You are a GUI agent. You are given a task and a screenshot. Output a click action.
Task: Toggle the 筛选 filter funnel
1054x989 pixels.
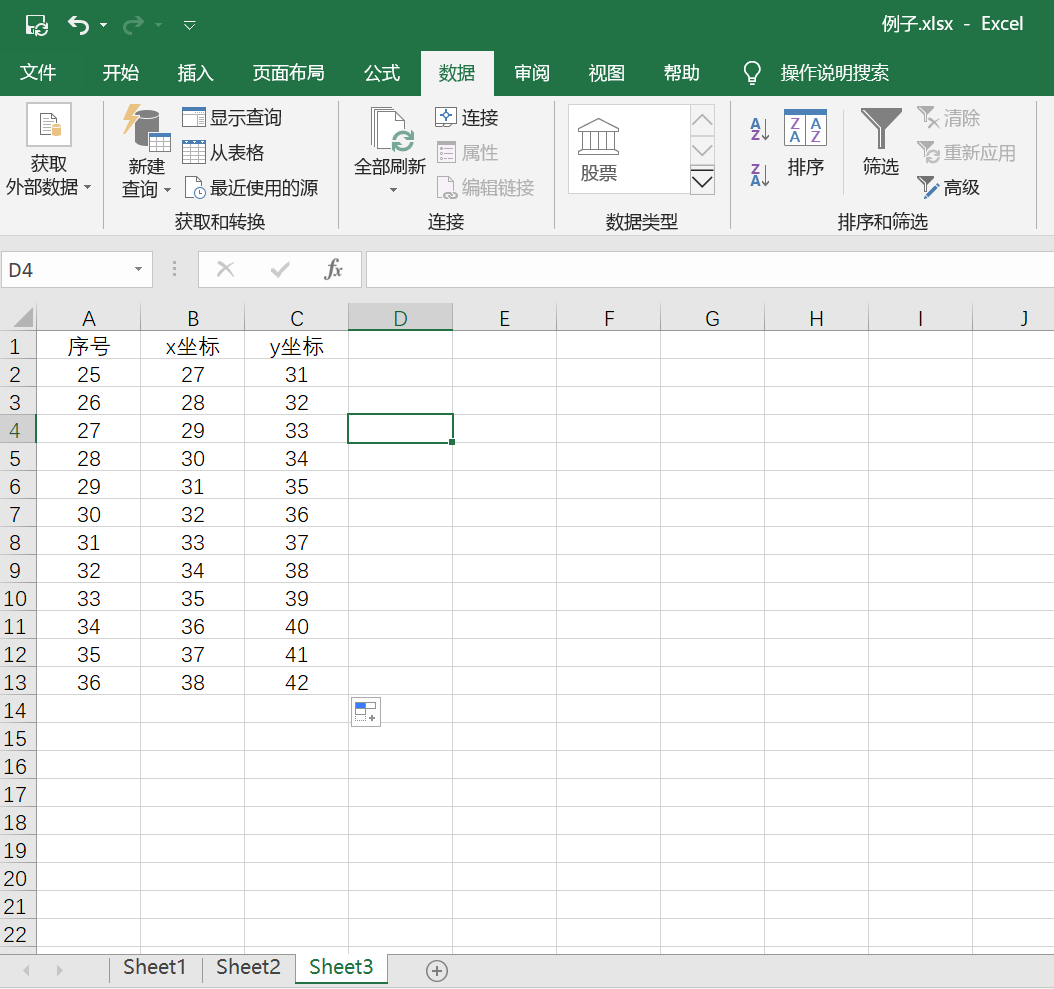point(881,143)
